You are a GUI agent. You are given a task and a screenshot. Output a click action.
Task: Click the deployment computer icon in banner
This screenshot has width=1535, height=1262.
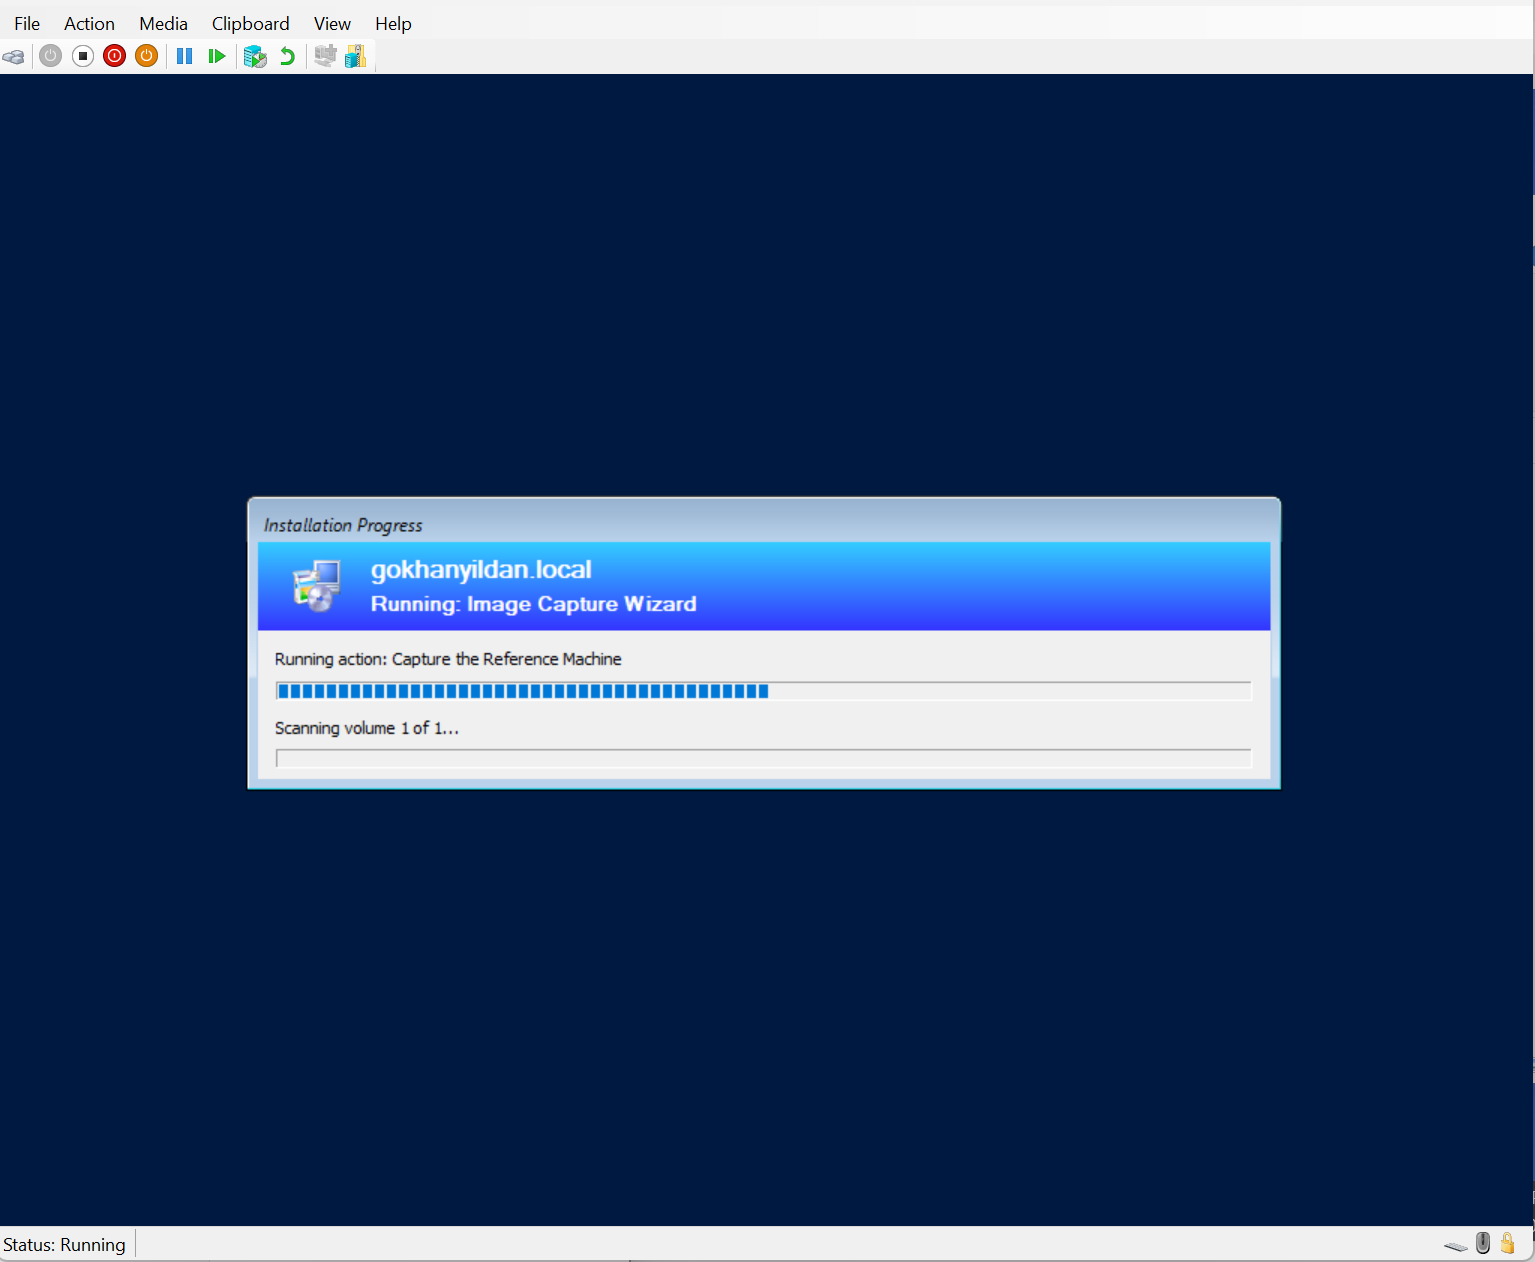coord(316,585)
